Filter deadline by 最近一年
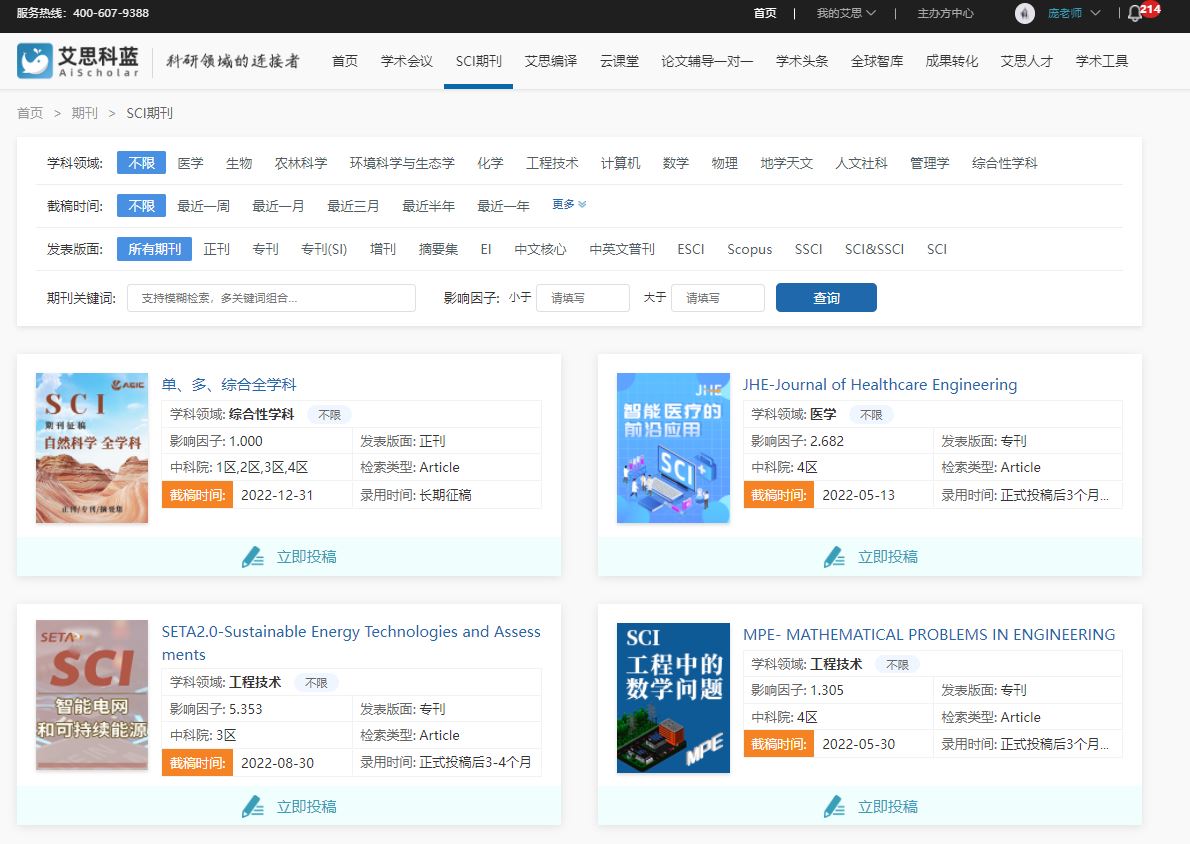The height and width of the screenshot is (844, 1190). [x=503, y=206]
